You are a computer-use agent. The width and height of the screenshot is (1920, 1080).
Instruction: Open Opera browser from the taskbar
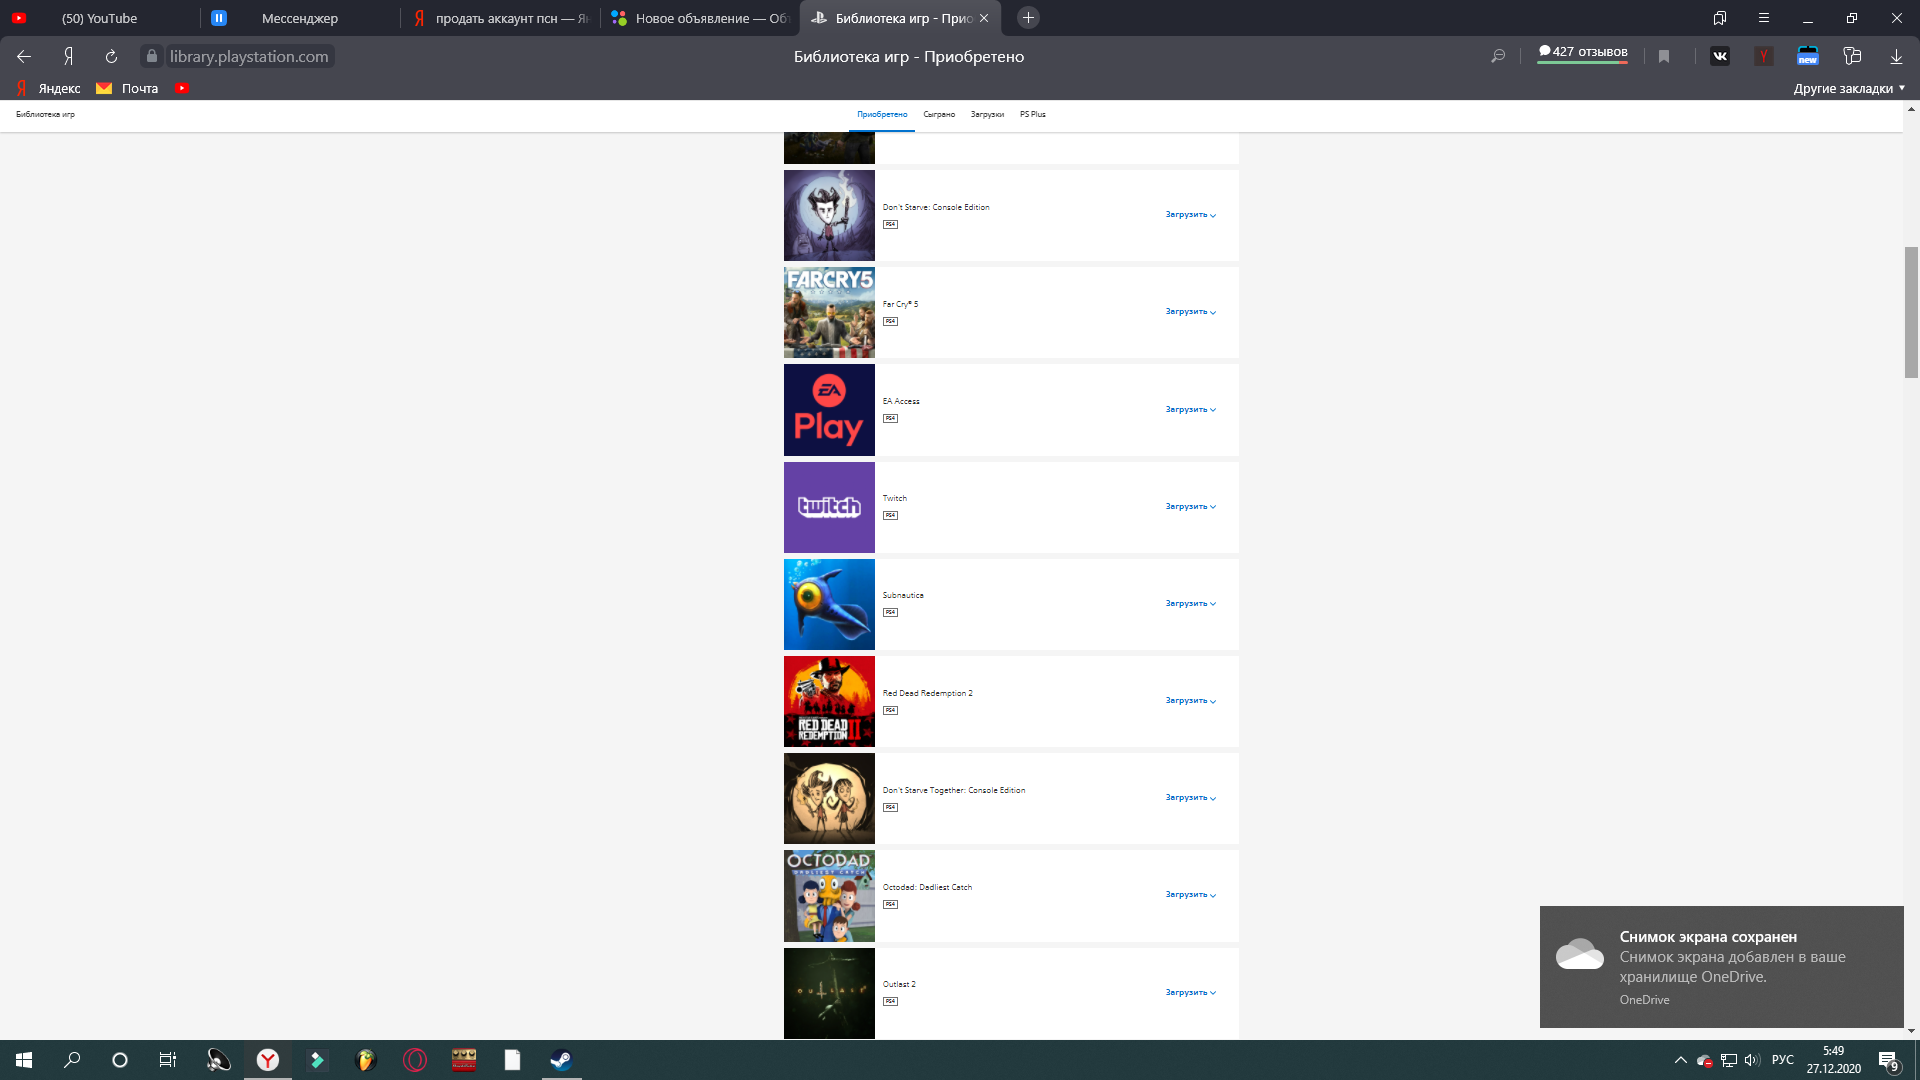[414, 1060]
